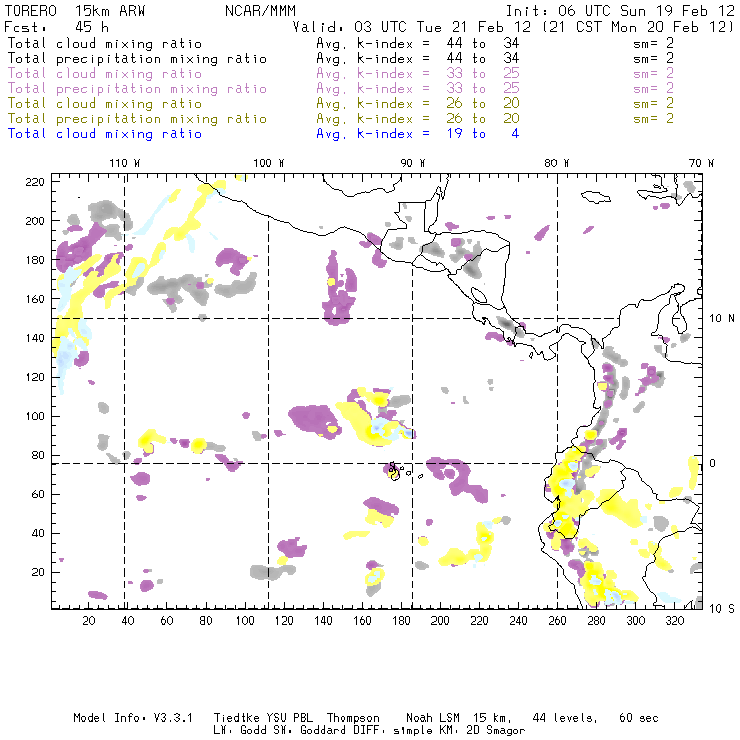Select the '10 S' latitude label
This screenshot has width=740, height=740.
click(722, 609)
